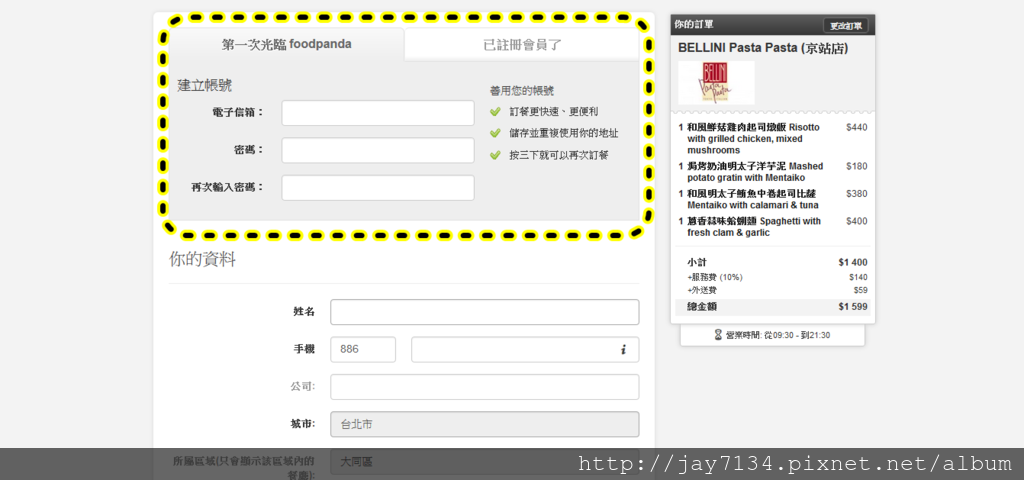The width and height of the screenshot is (1024, 480).
Task: Switch to 第一次光臨 foodpanda tab
Action: [x=287, y=44]
